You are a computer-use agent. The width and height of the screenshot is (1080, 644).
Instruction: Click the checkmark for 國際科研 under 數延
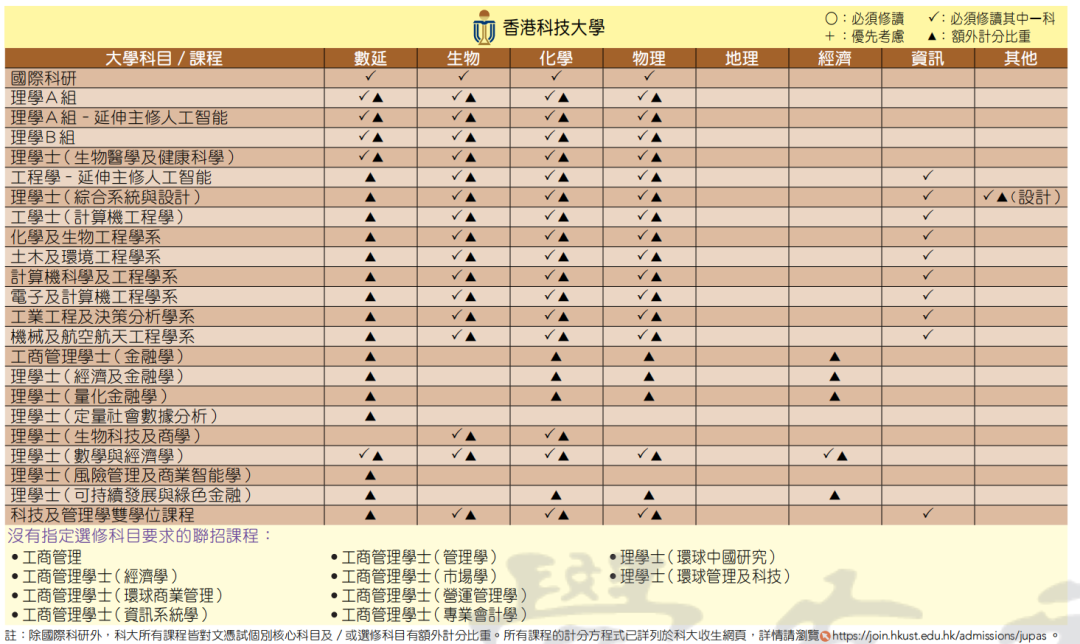click(370, 78)
